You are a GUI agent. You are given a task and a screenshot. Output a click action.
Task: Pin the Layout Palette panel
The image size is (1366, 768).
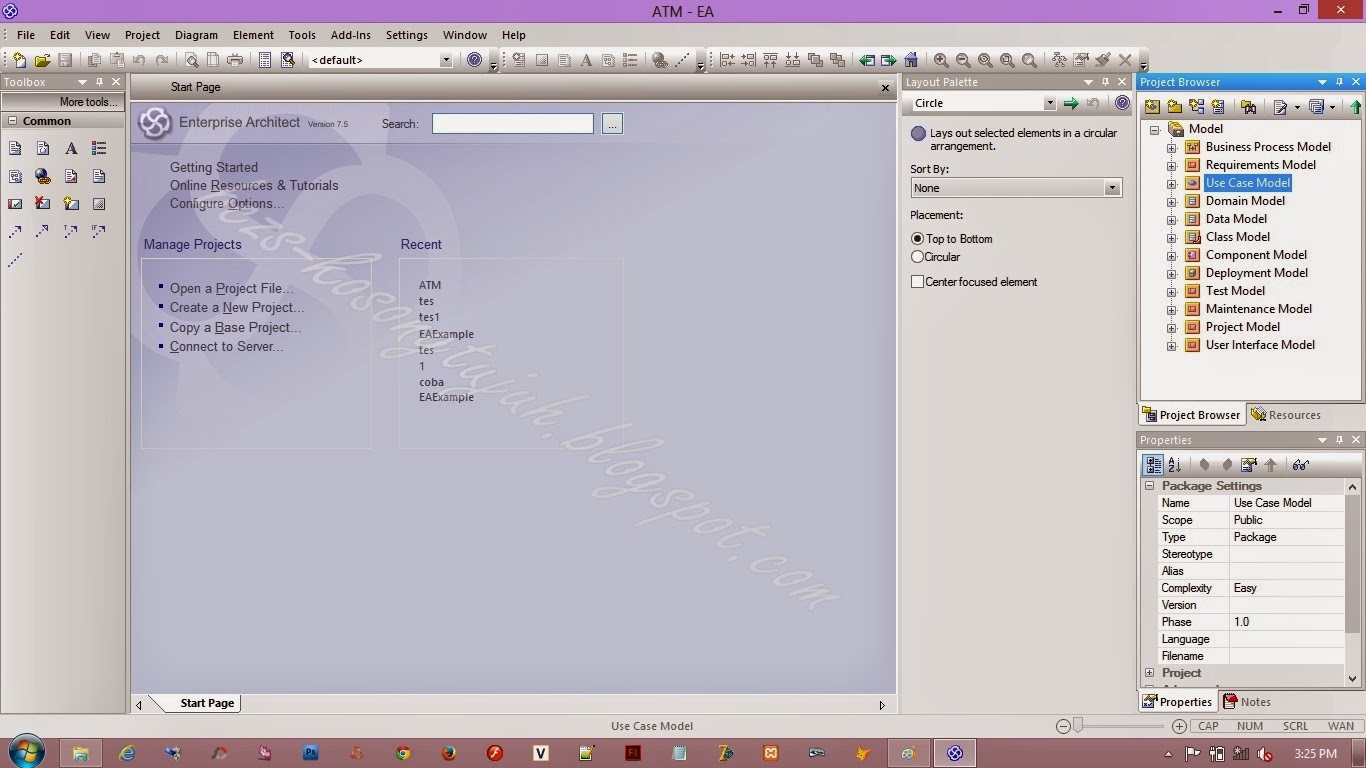(1105, 82)
